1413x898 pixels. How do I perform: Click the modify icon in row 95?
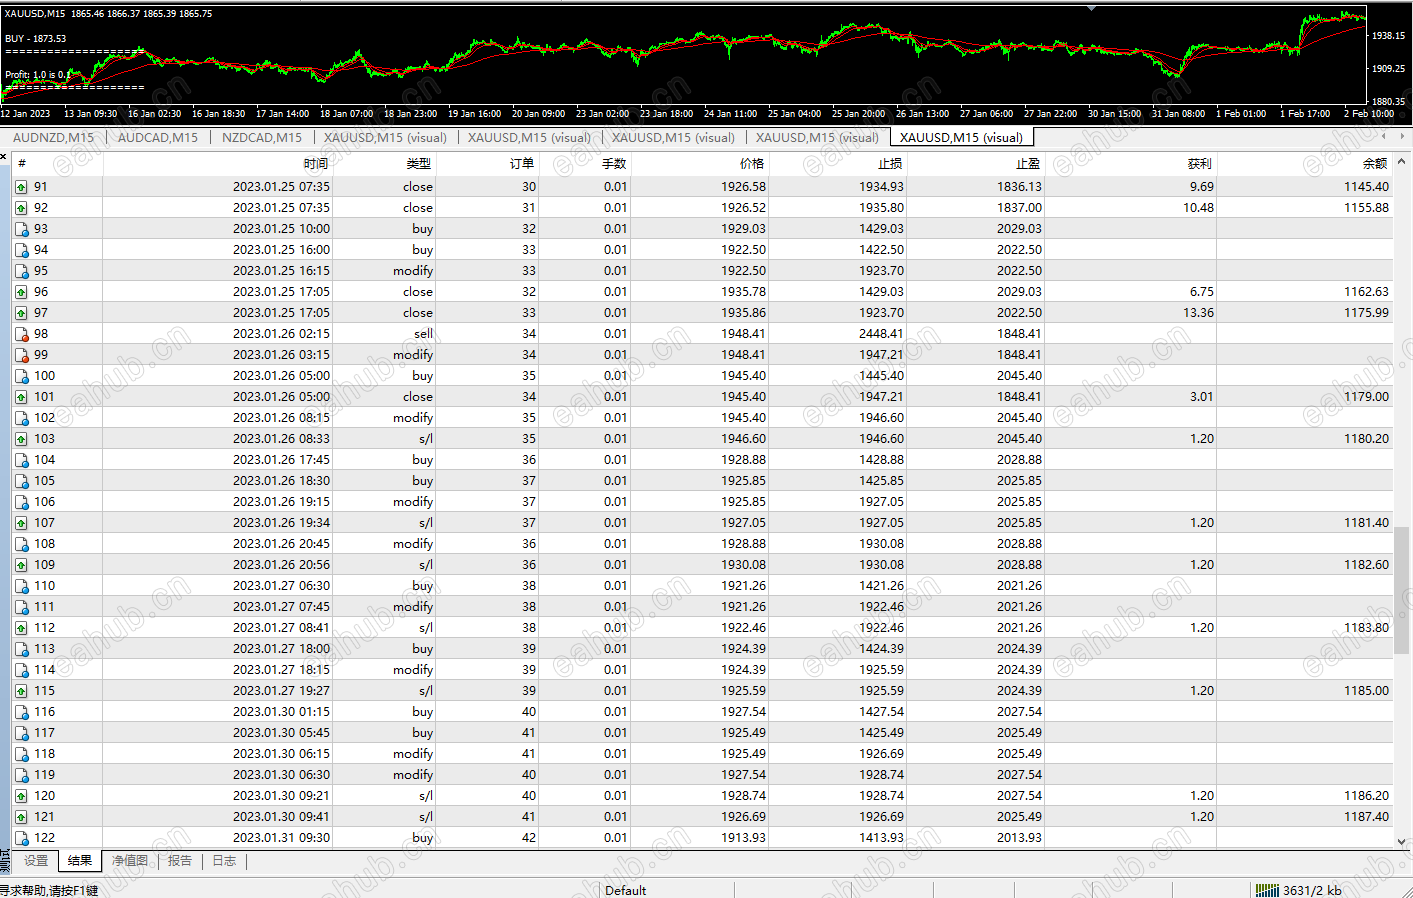point(21,271)
